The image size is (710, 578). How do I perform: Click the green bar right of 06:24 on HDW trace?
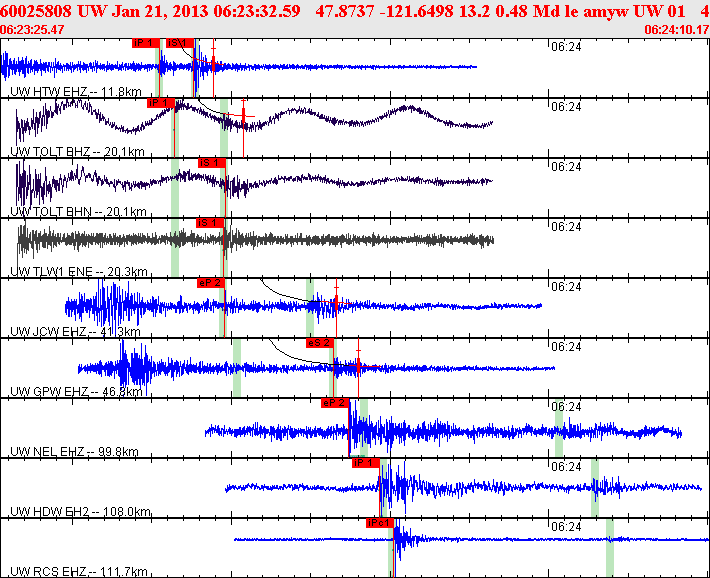click(595, 488)
